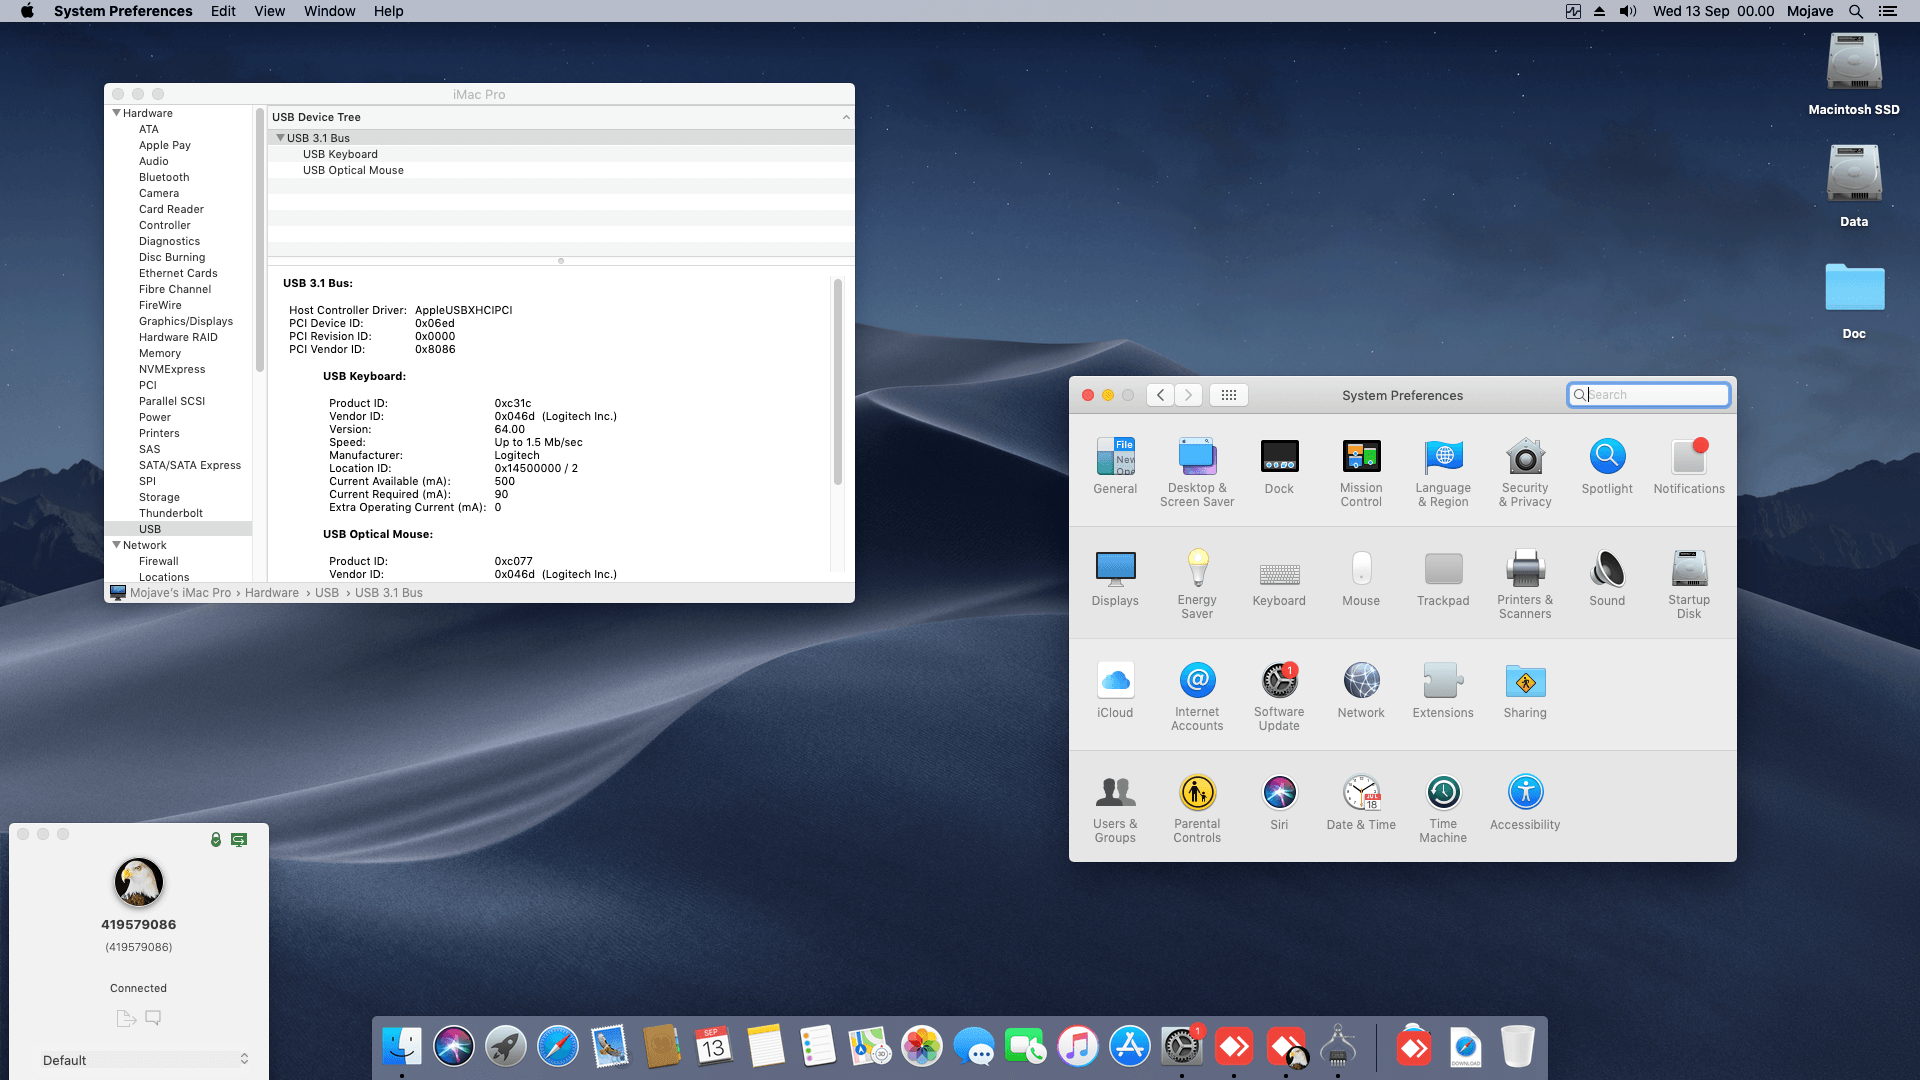Open the Spotlight preference pane
Image resolution: width=1920 pixels, height=1080 pixels.
tap(1607, 466)
